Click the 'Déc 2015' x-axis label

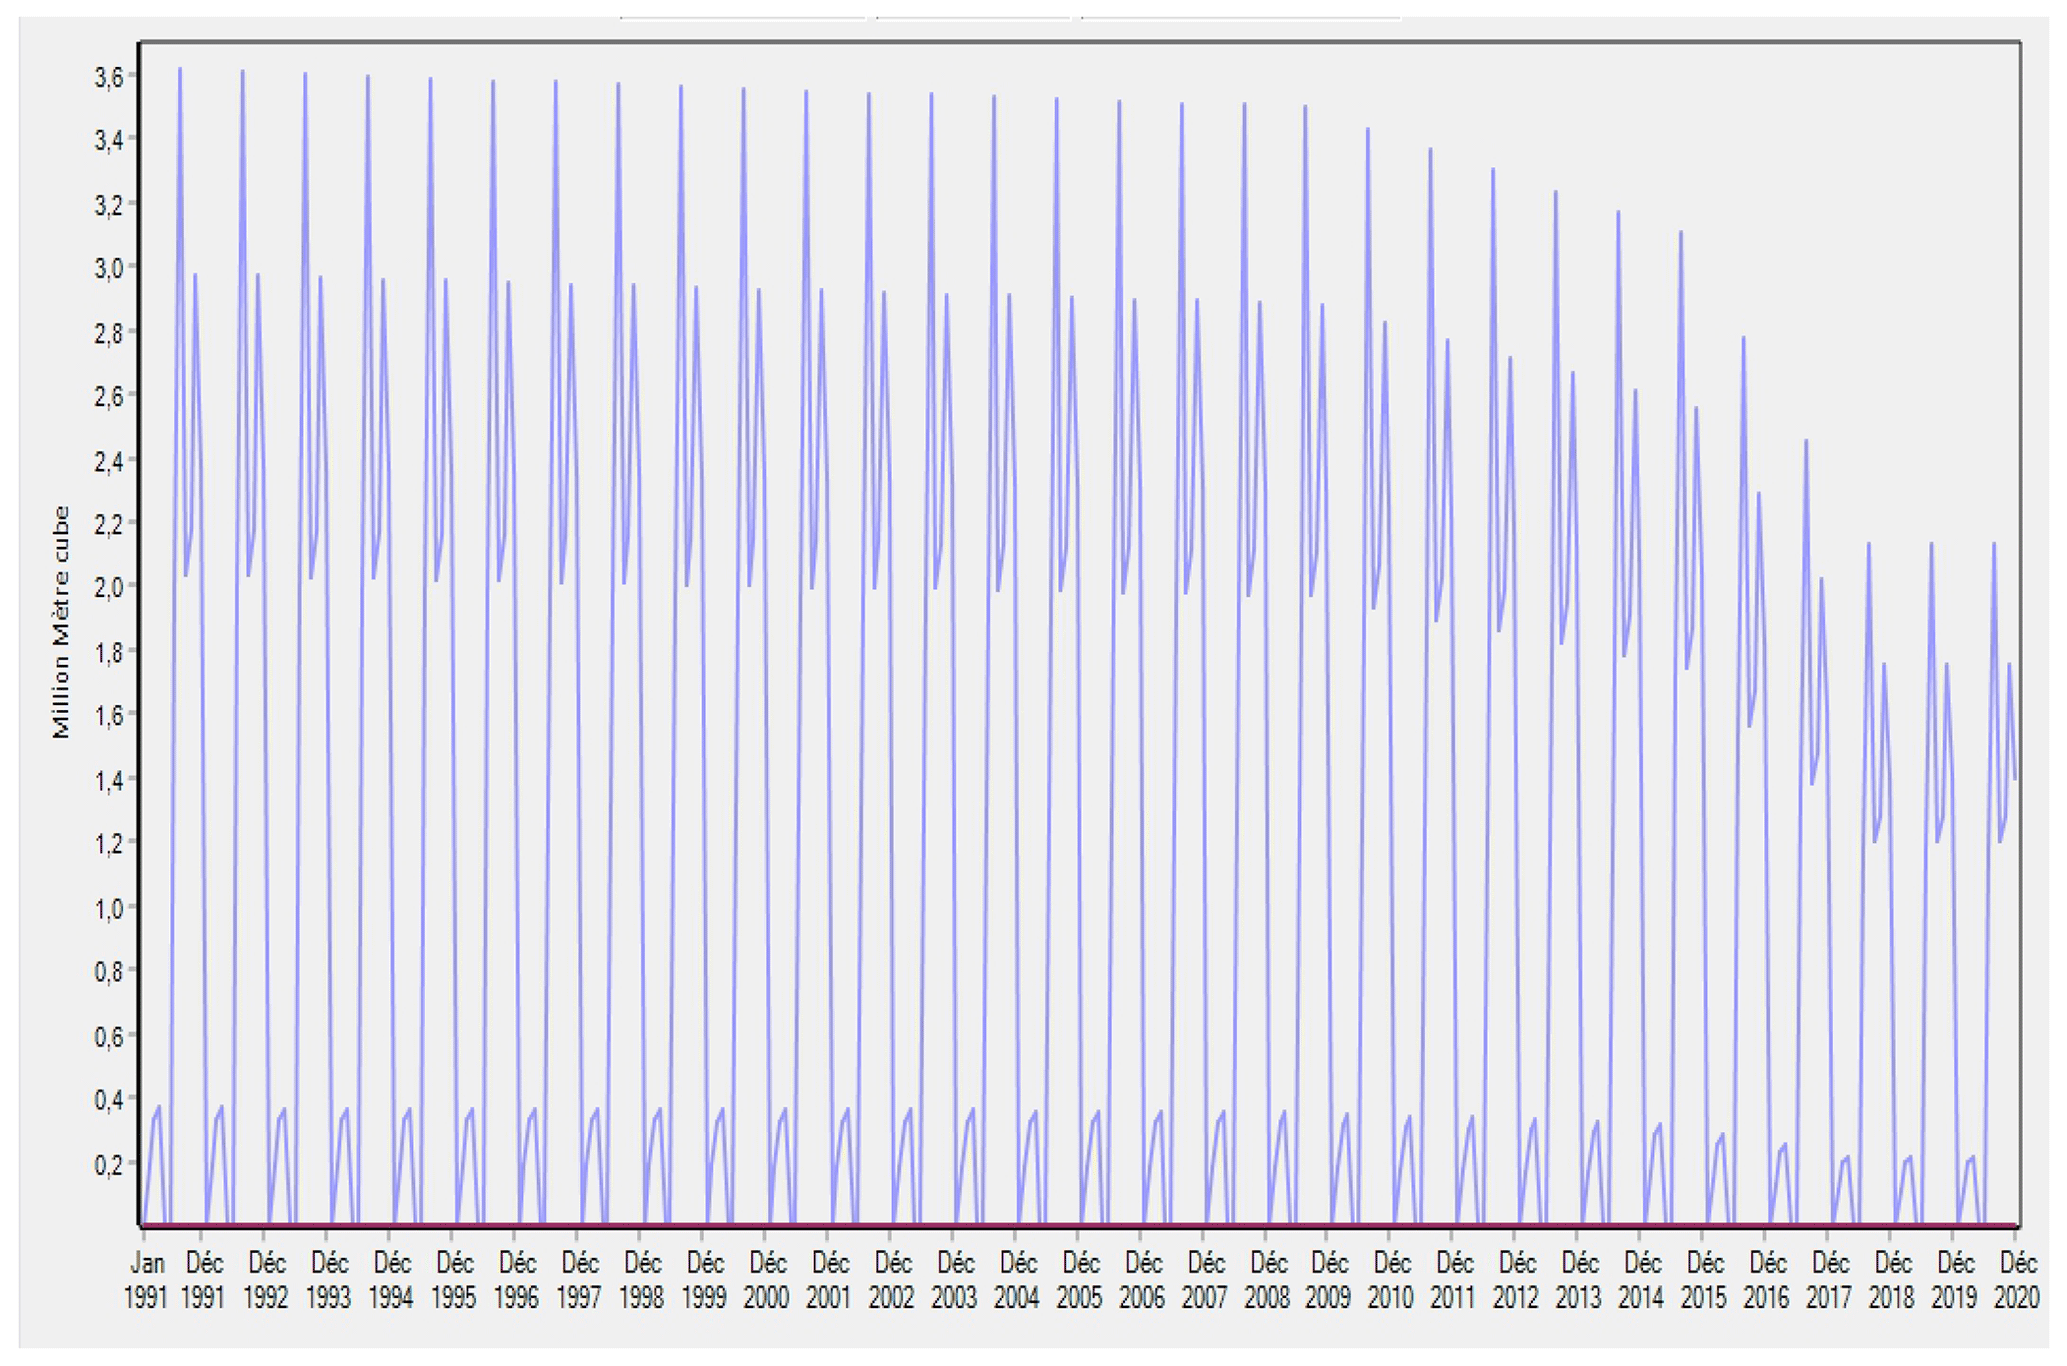tap(1703, 1280)
